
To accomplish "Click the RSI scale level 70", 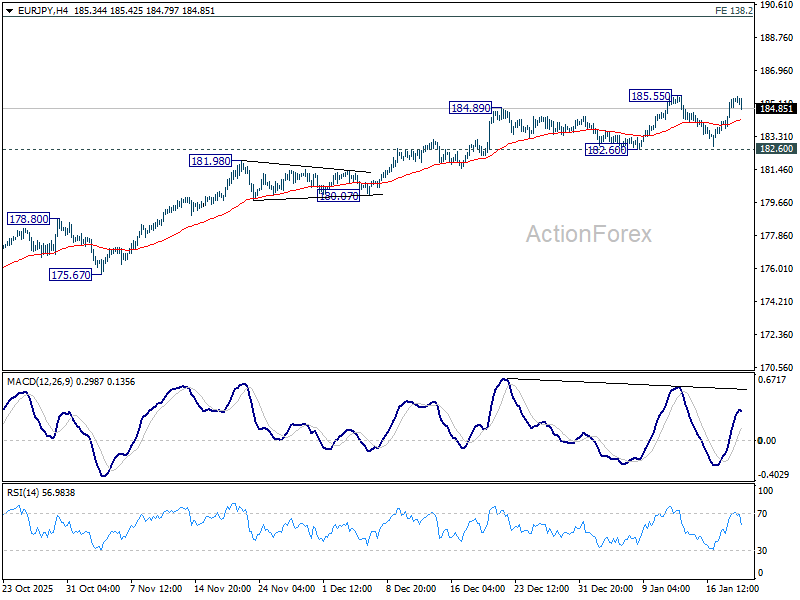I will (762, 514).
